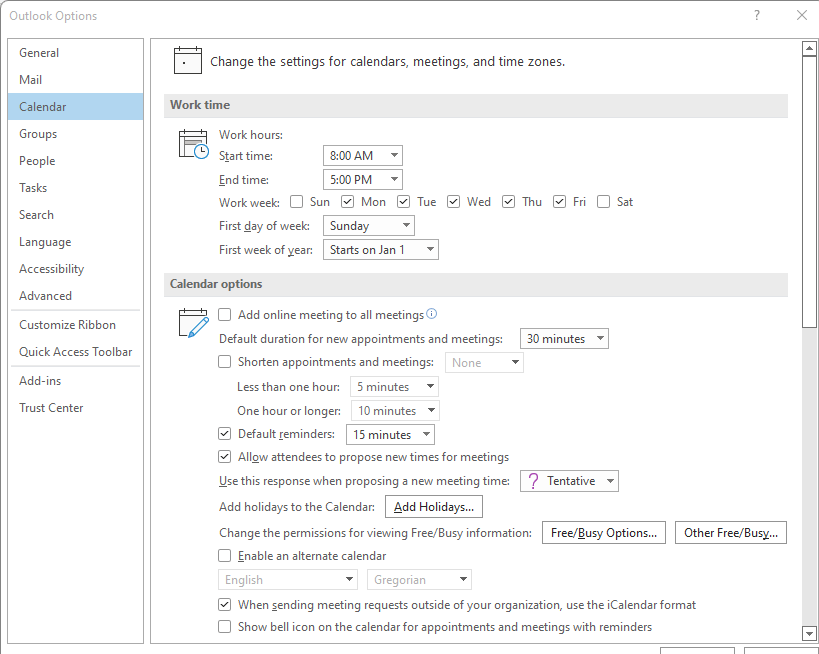Enable Show bell icon on calendar
Viewport: 819px width, 654px height.
225,626
